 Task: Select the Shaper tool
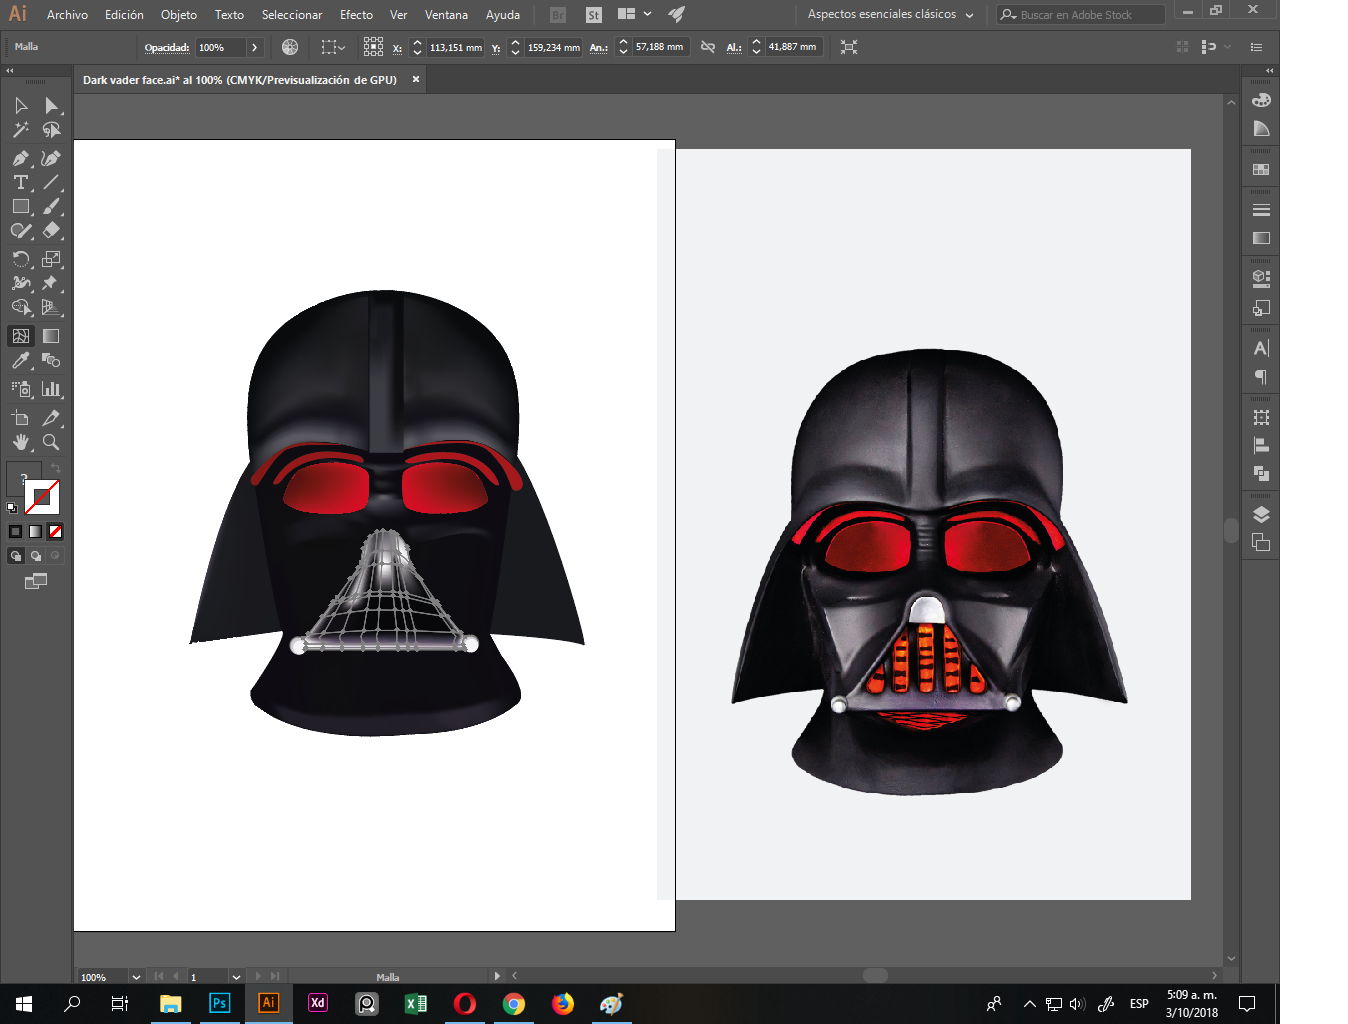click(x=21, y=230)
